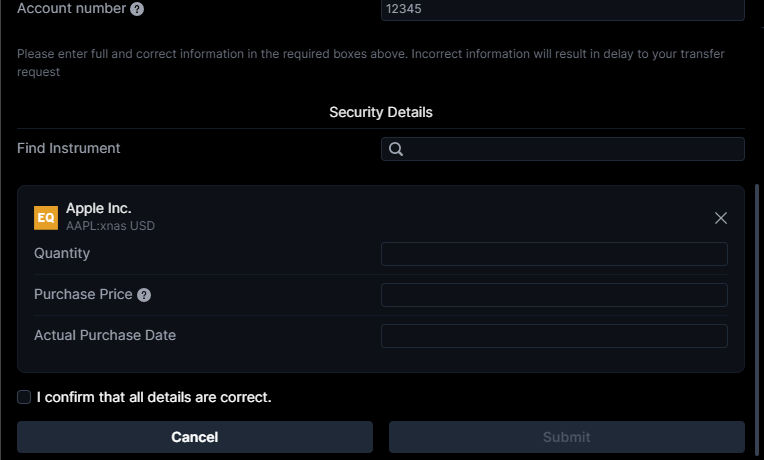
Task: Click the Security Details section heading
Action: 381,113
